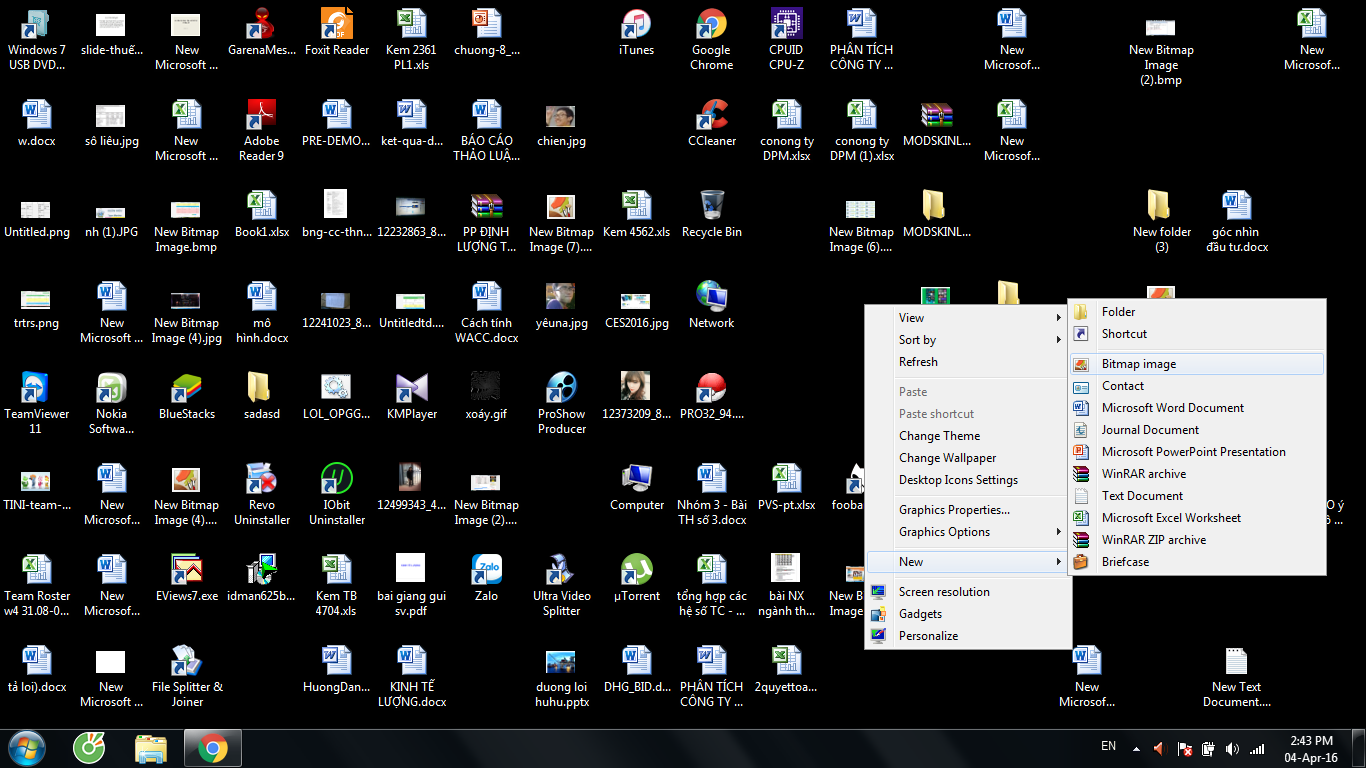Select the Revo Uninstaller desktop icon
The height and width of the screenshot is (768, 1366).
[x=262, y=495]
